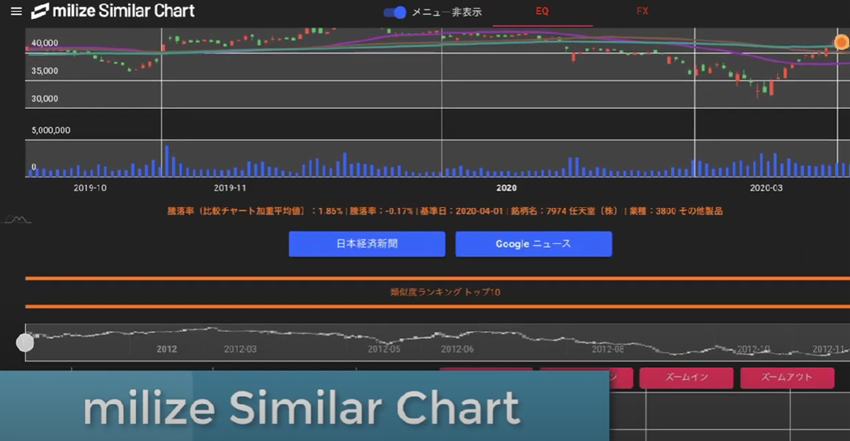Viewport: 850px width, 441px height.
Task: Grab the round range slider handle
Action: tap(25, 342)
